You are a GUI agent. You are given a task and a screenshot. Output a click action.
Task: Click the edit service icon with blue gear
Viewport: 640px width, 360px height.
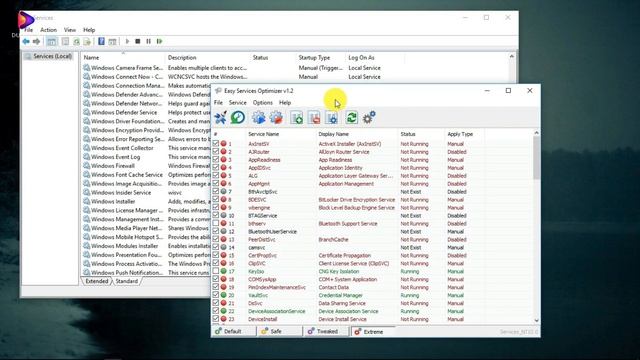[332, 118]
